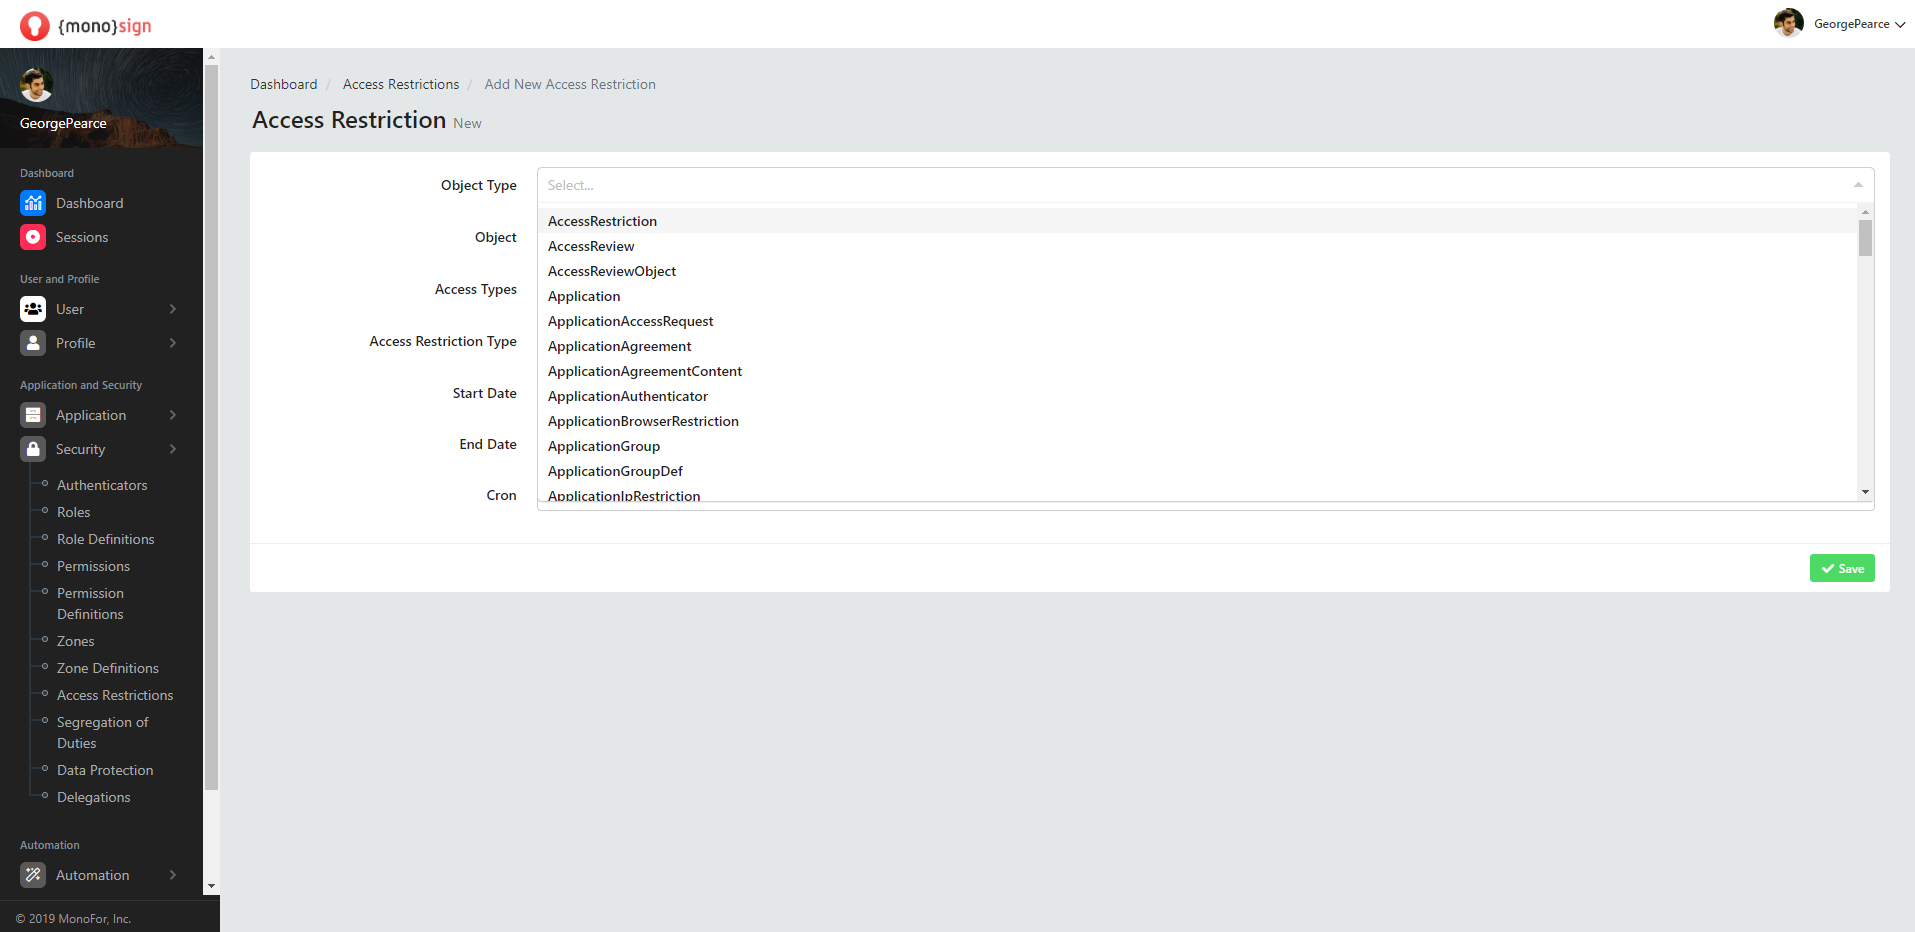This screenshot has width=1915, height=932.
Task: Click the User group icon
Action: (33, 309)
